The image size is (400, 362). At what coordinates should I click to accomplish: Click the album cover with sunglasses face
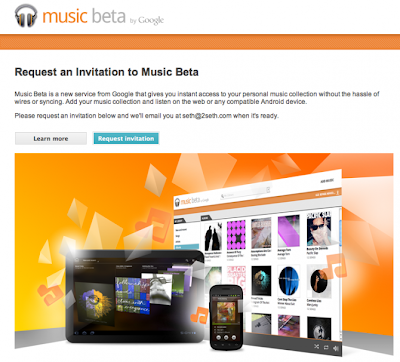(x=319, y=228)
